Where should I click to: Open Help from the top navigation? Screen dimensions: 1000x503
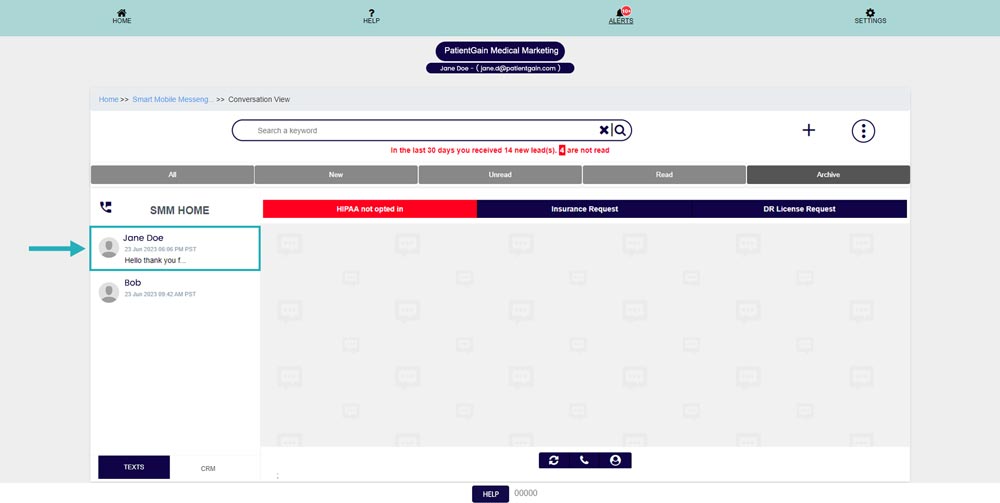371,14
